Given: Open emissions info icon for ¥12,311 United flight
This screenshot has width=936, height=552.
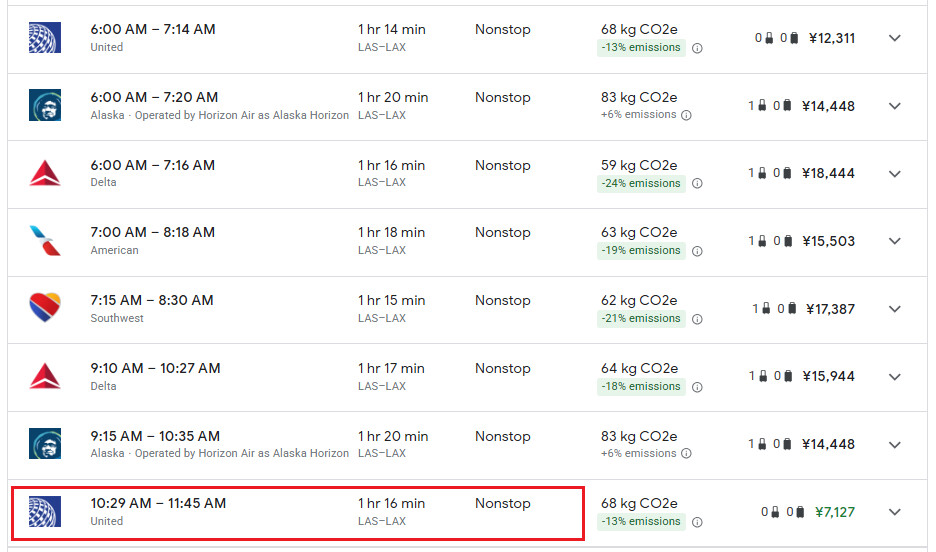Looking at the screenshot, I should [697, 48].
